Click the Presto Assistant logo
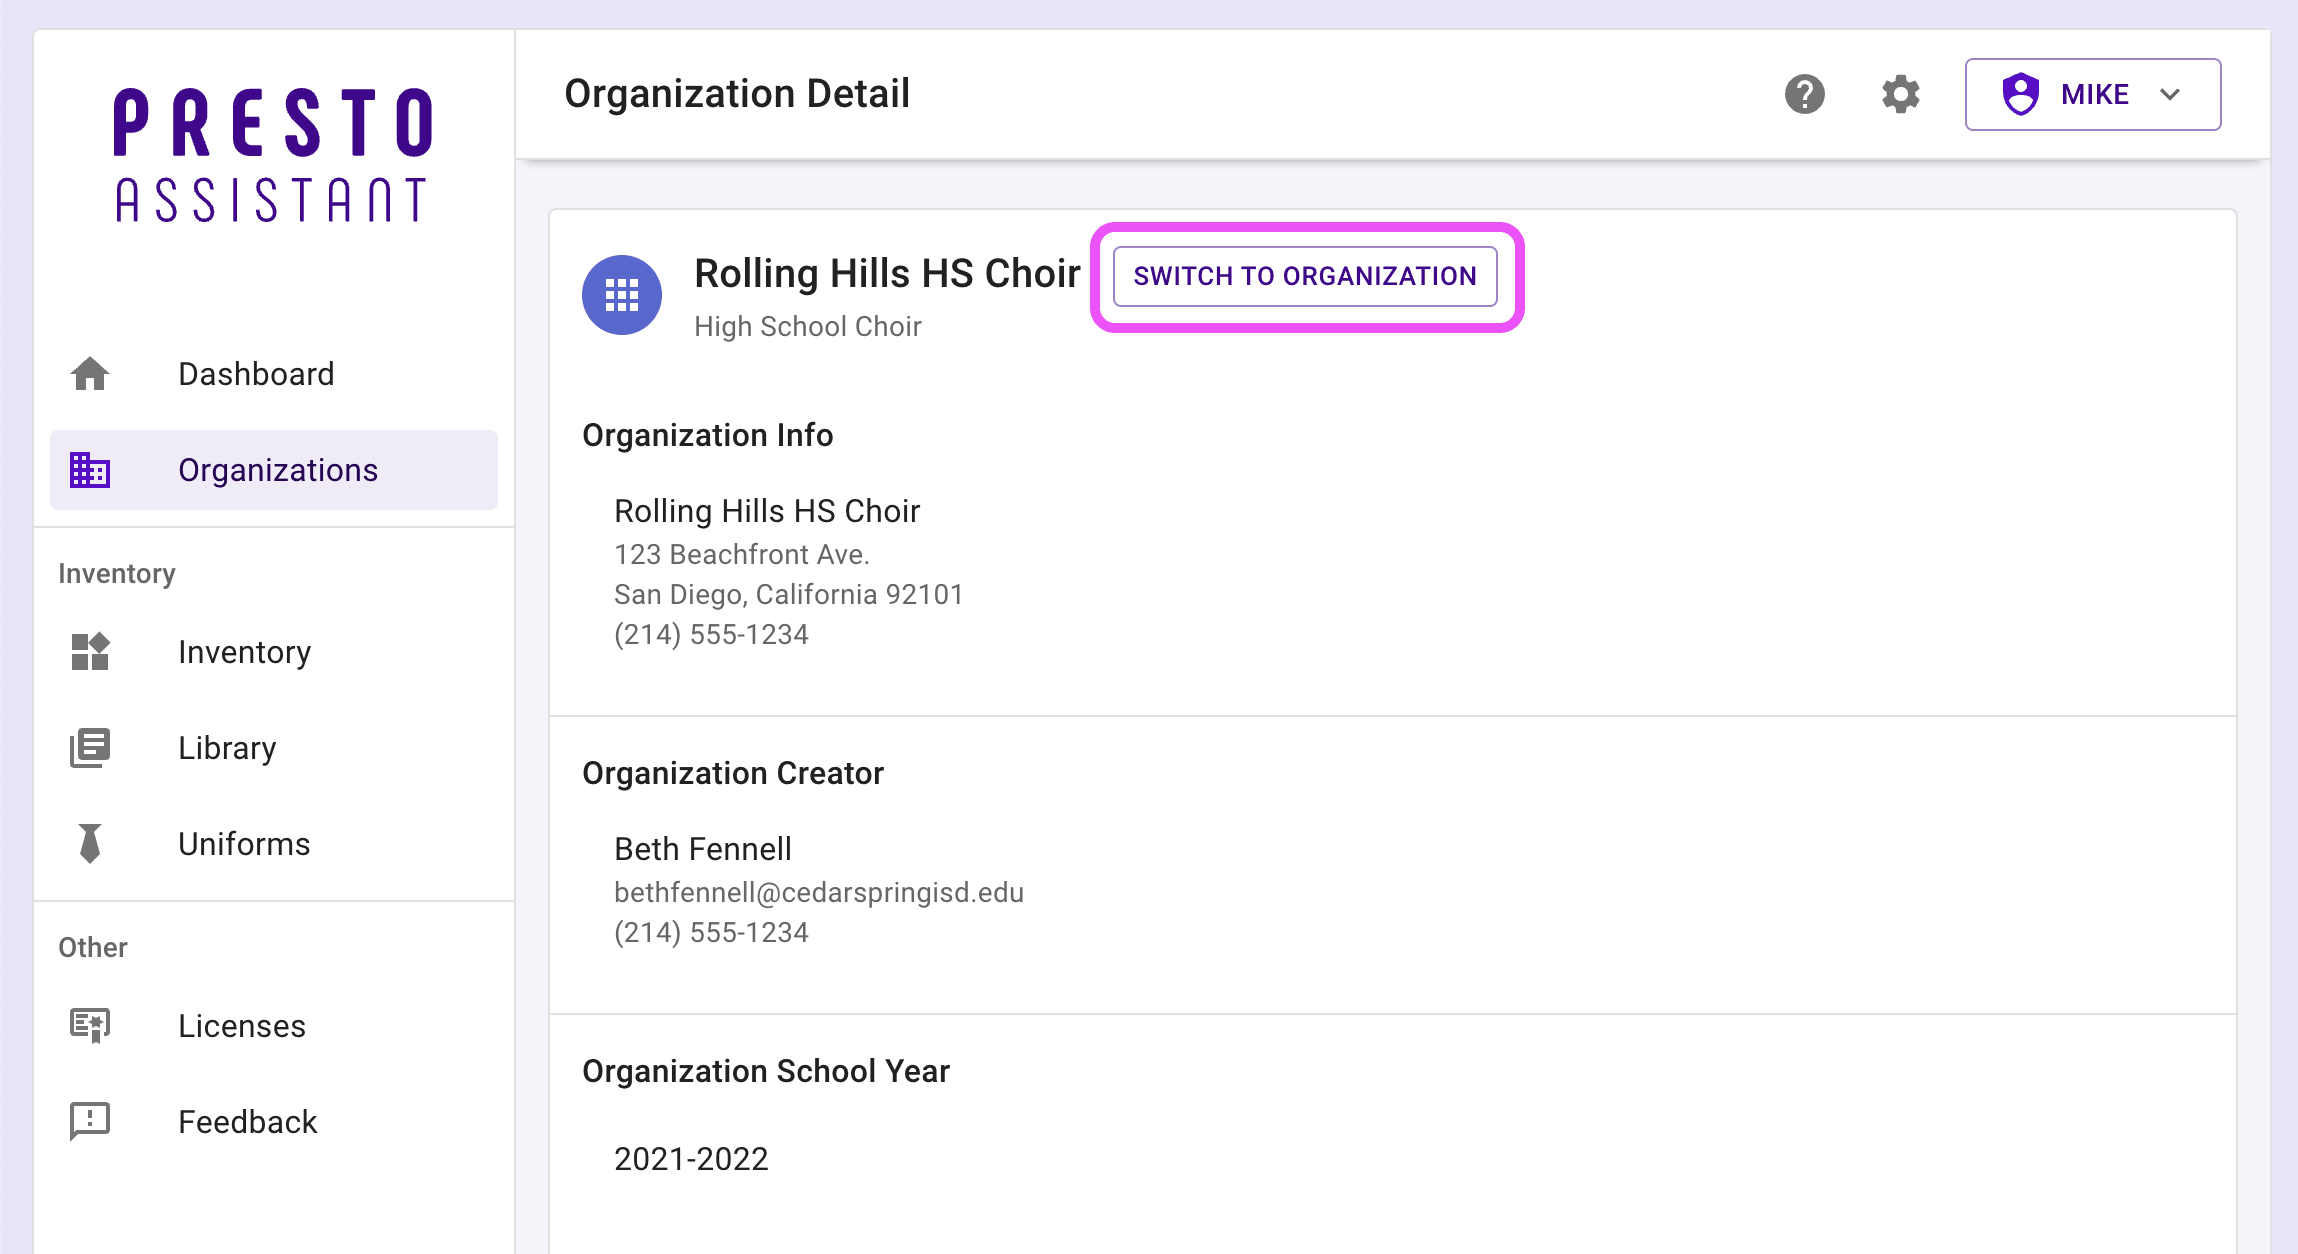 [273, 155]
